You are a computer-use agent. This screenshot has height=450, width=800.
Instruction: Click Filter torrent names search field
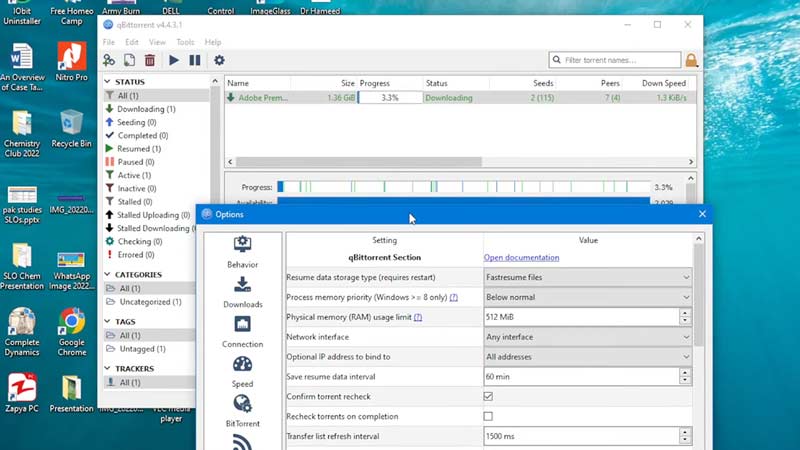click(615, 60)
